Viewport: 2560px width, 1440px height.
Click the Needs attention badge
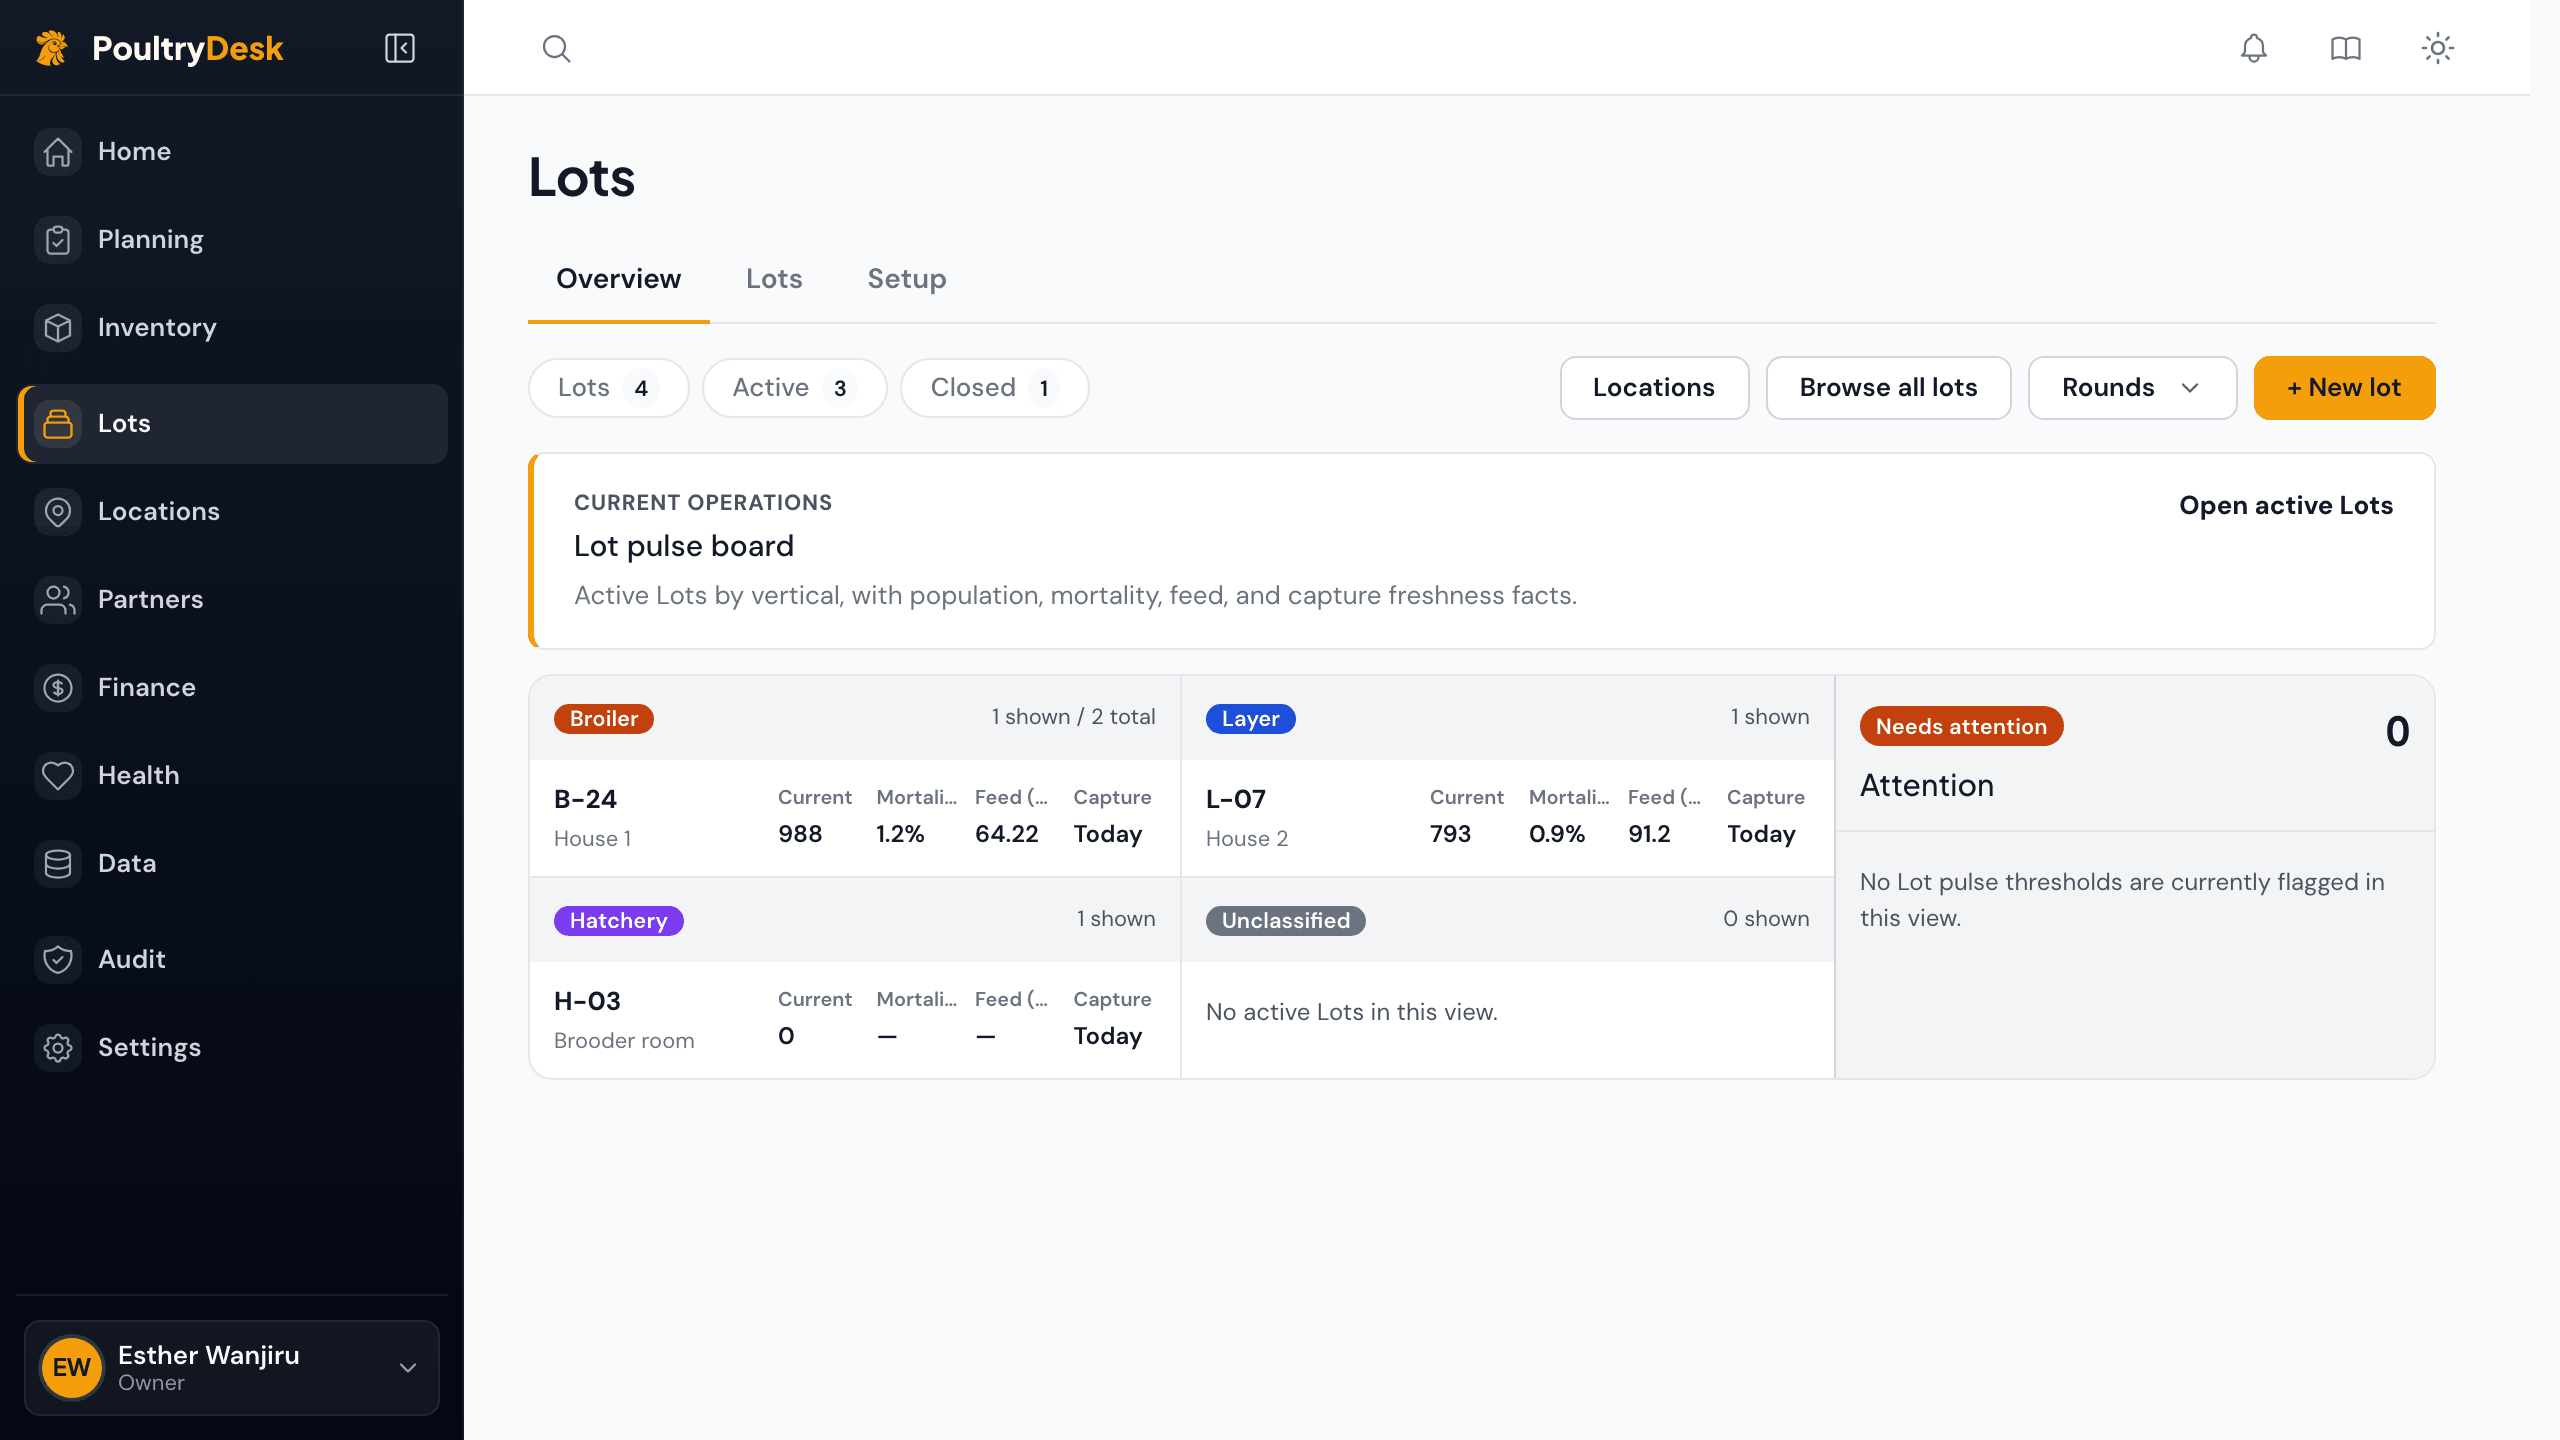(1961, 726)
